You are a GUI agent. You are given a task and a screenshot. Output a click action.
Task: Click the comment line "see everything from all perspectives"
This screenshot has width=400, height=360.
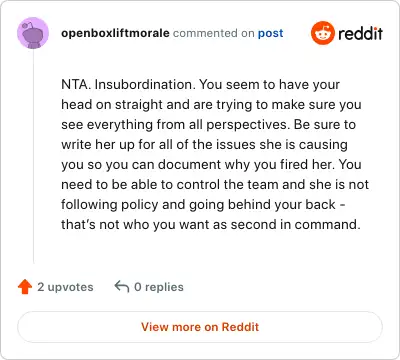point(208,125)
